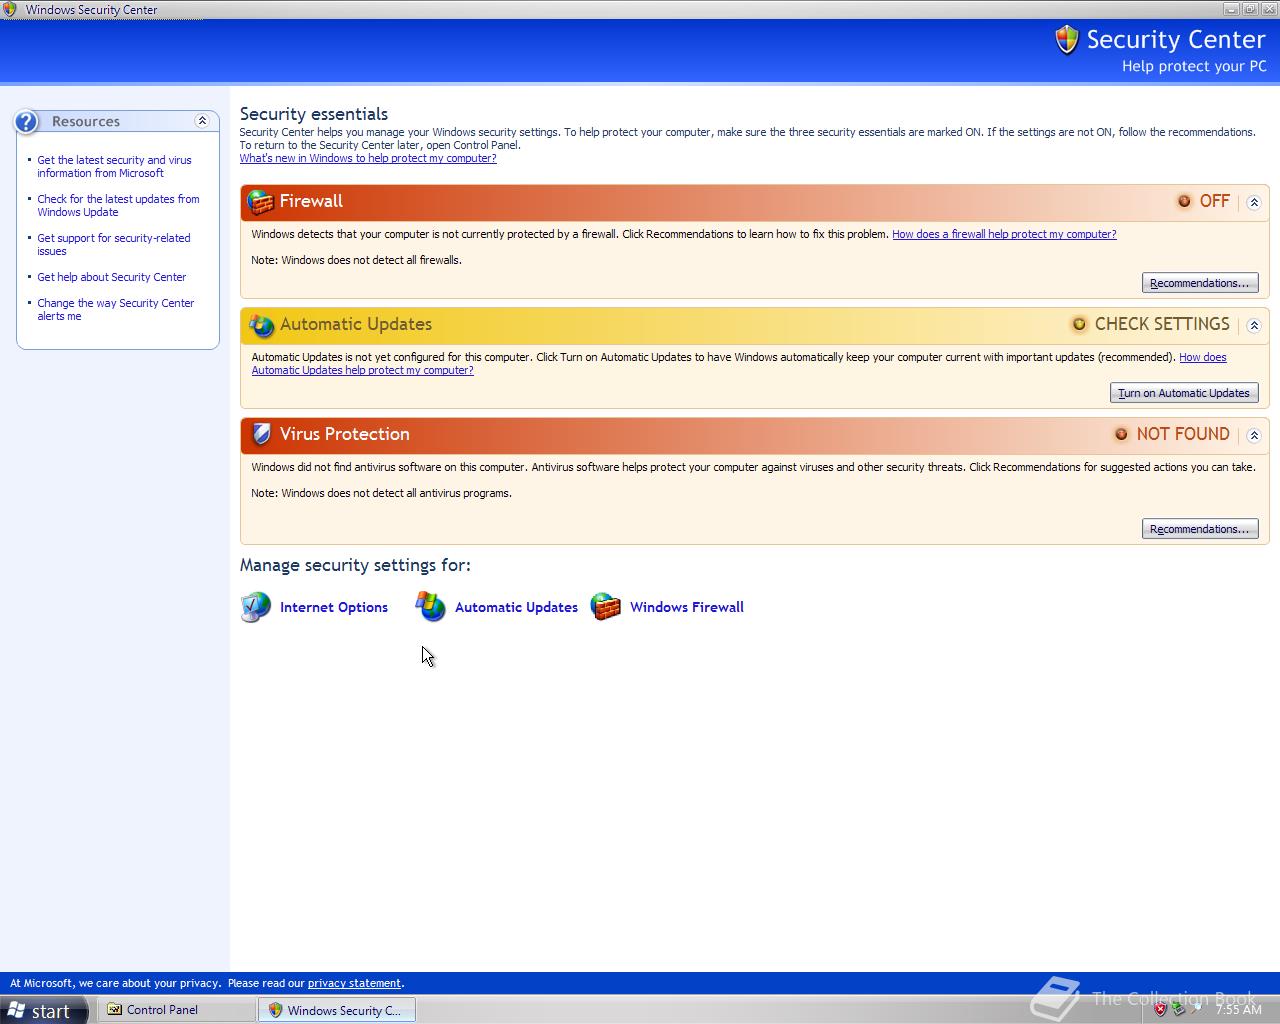Open the privacy statement link
The image size is (1280, 1024).
coord(354,983)
